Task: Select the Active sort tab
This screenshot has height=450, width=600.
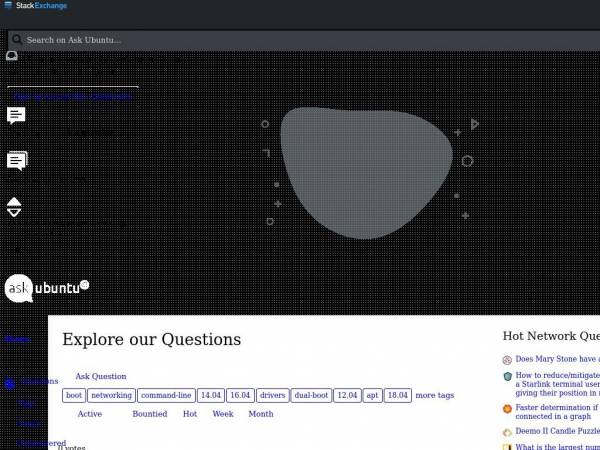Action: (x=90, y=414)
